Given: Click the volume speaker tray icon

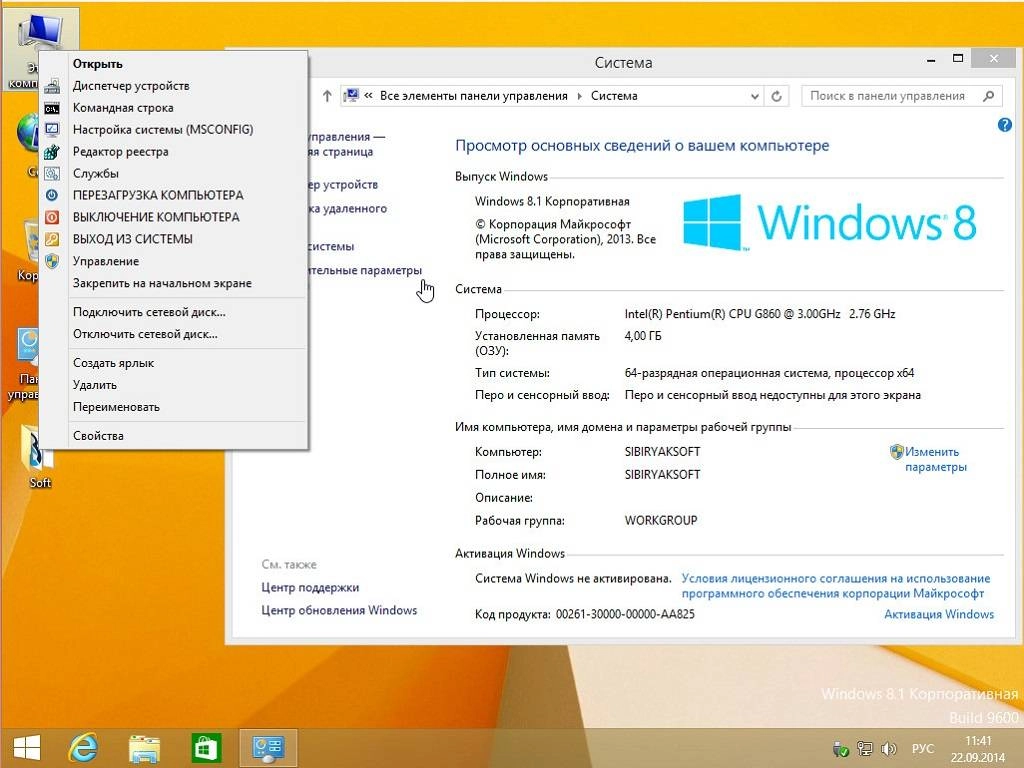Looking at the screenshot, I should click(888, 748).
